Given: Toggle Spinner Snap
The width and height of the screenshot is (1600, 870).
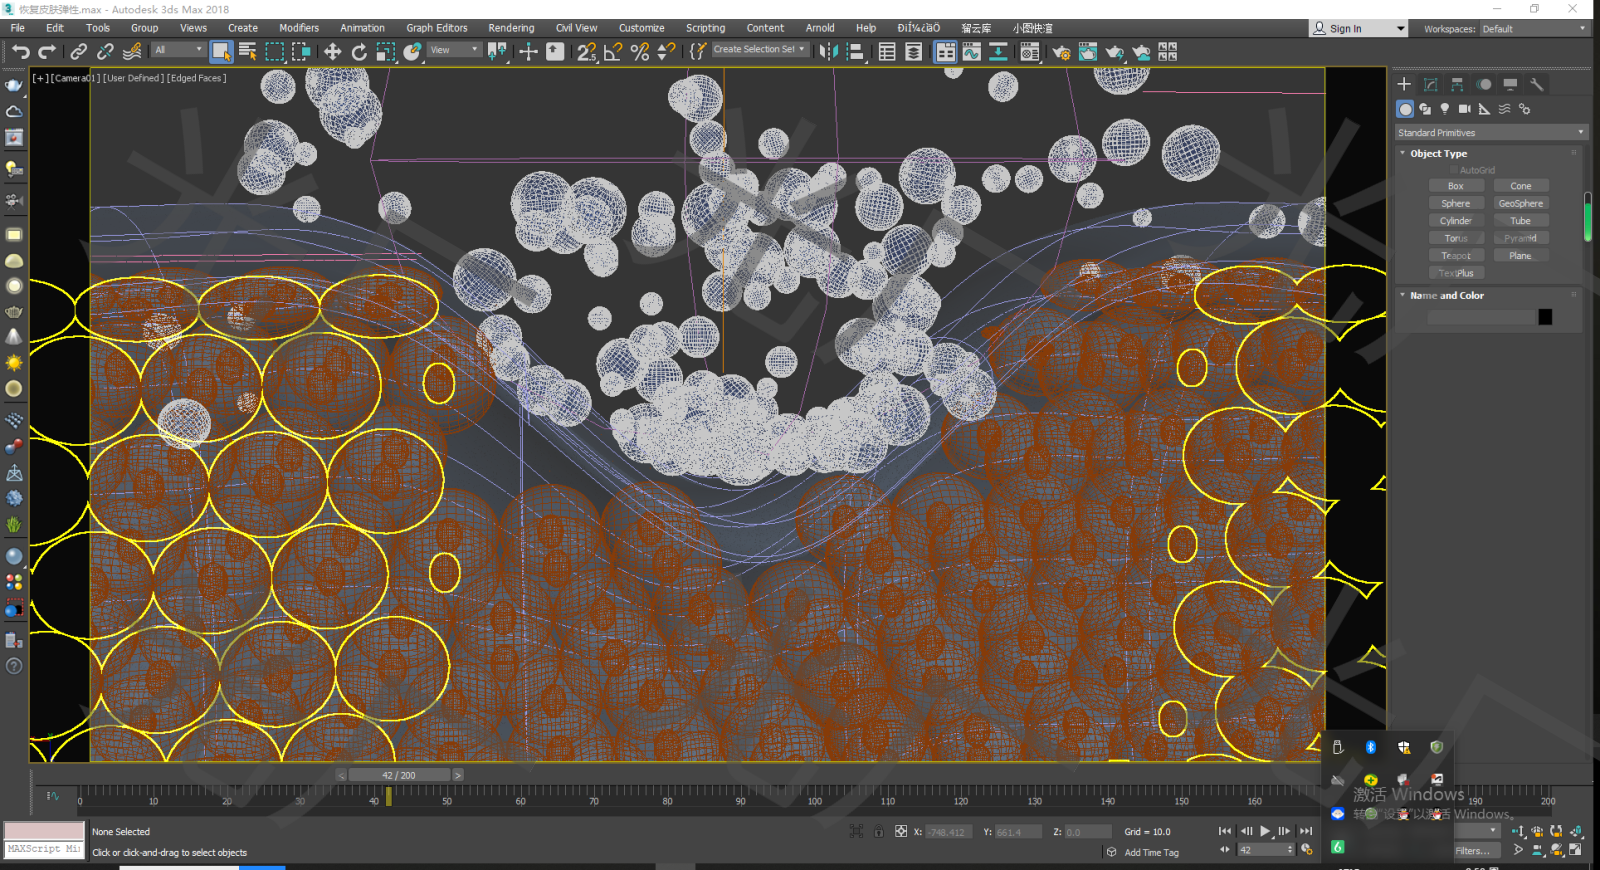Looking at the screenshot, I should [x=666, y=51].
